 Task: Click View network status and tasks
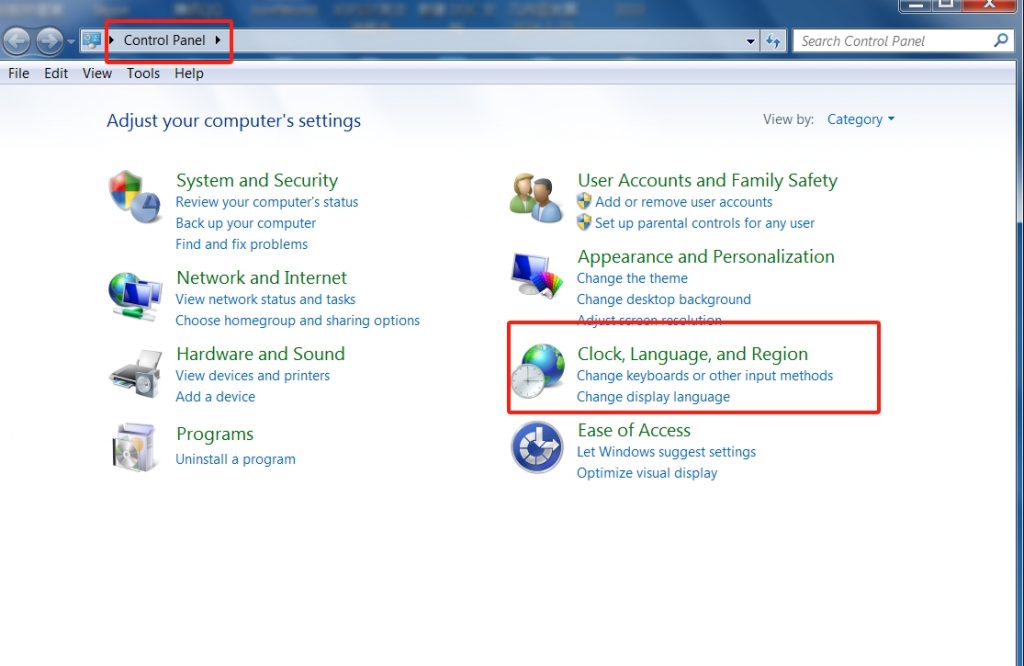click(265, 299)
